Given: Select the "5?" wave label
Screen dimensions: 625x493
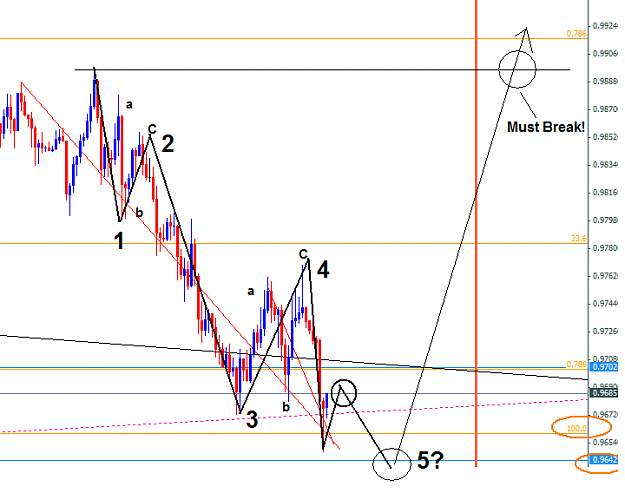Looking at the screenshot, I should pyautogui.click(x=430, y=460).
